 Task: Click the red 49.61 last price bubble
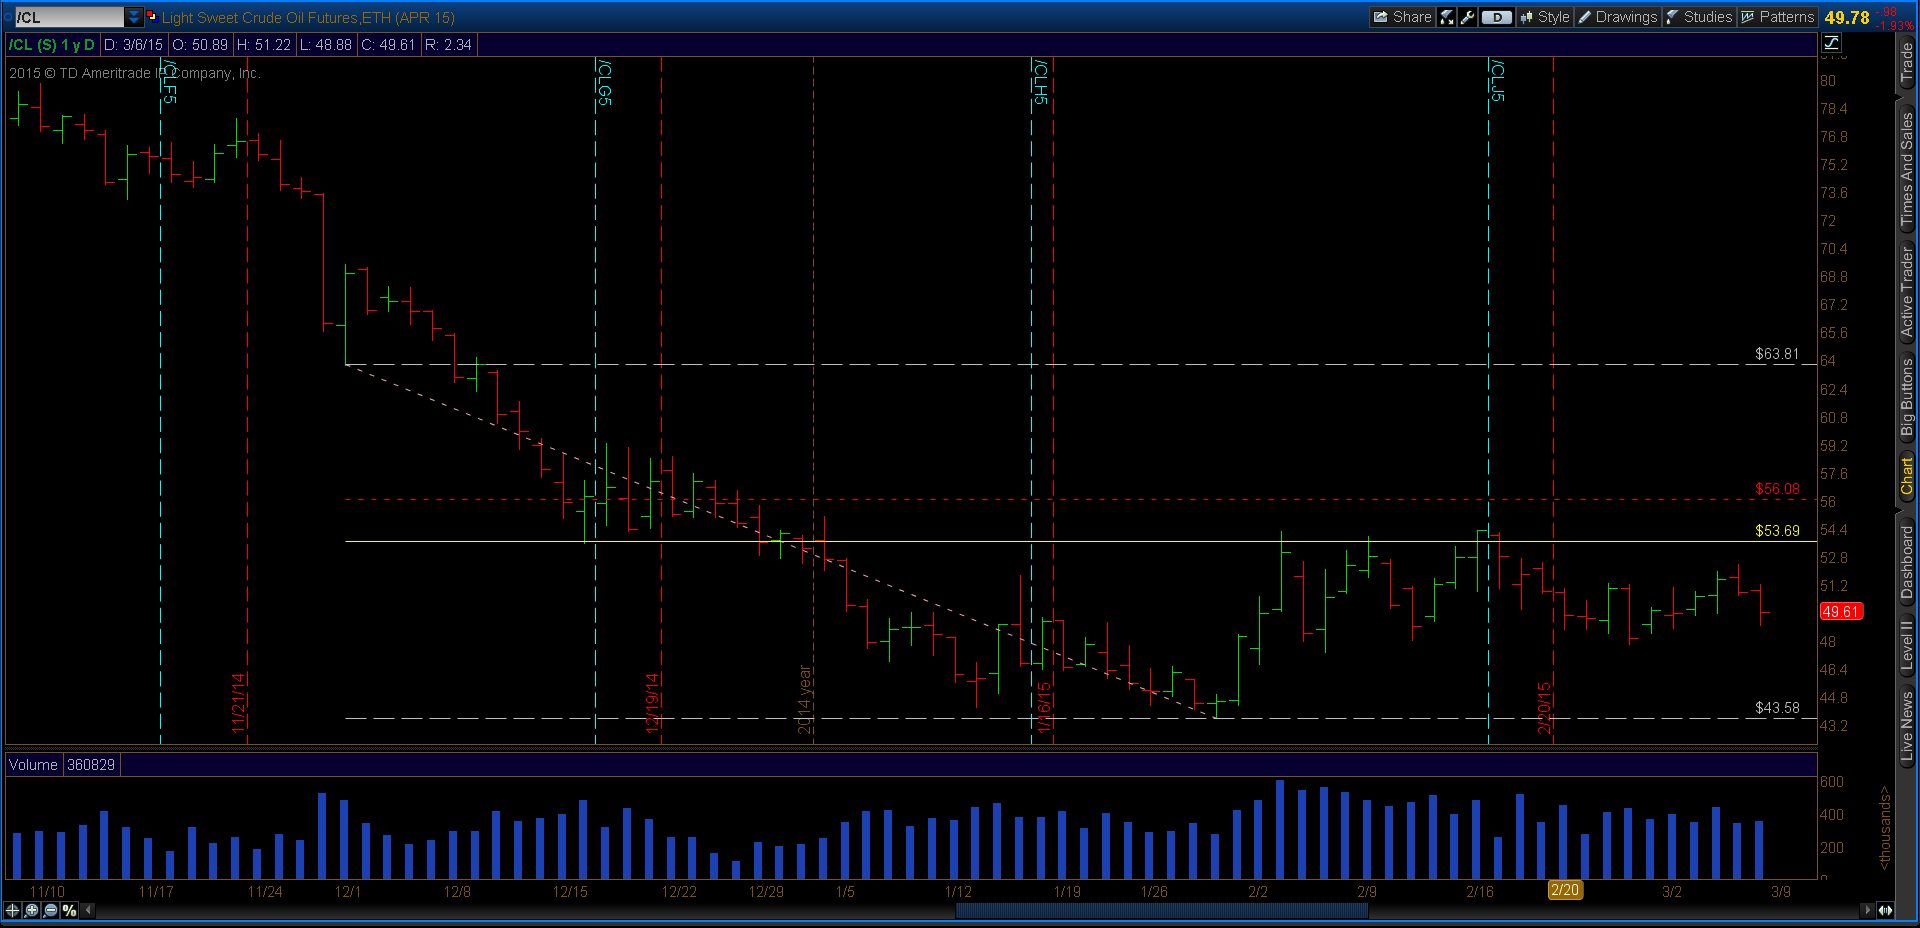(1841, 612)
